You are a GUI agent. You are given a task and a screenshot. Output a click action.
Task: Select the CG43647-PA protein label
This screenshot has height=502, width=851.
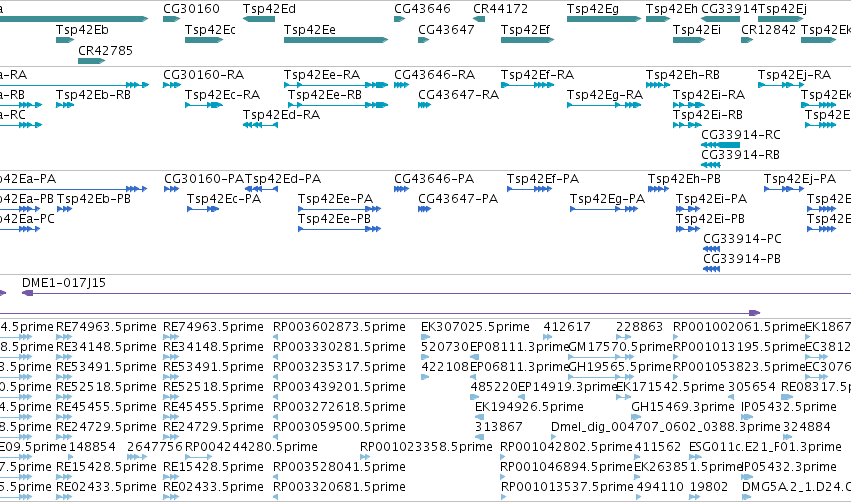tap(458, 199)
